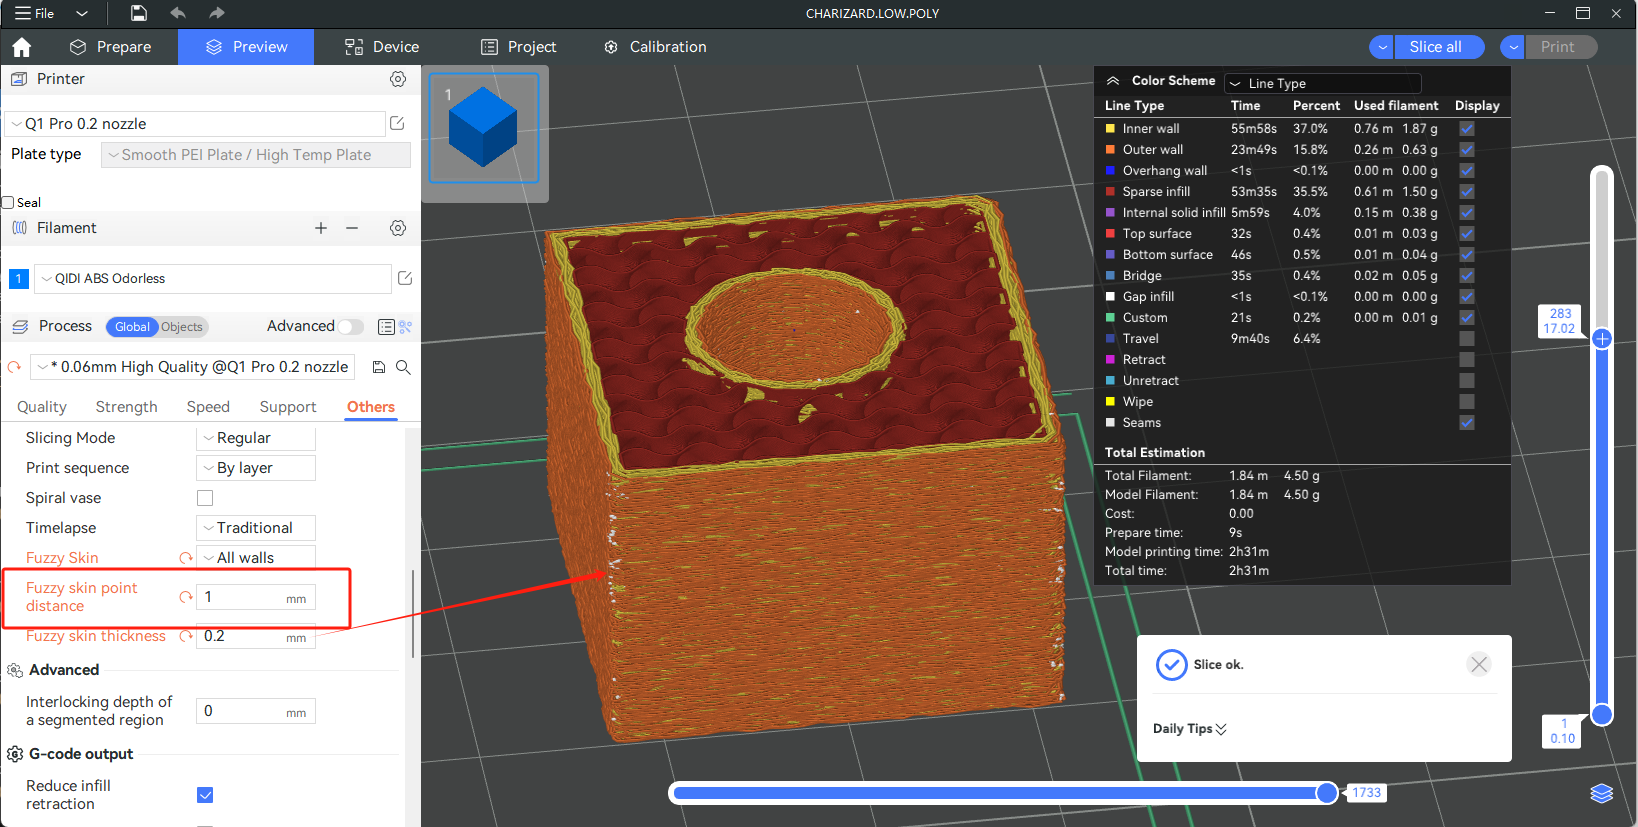Add a filament with the plus icon
The height and width of the screenshot is (827, 1638).
coord(321,228)
